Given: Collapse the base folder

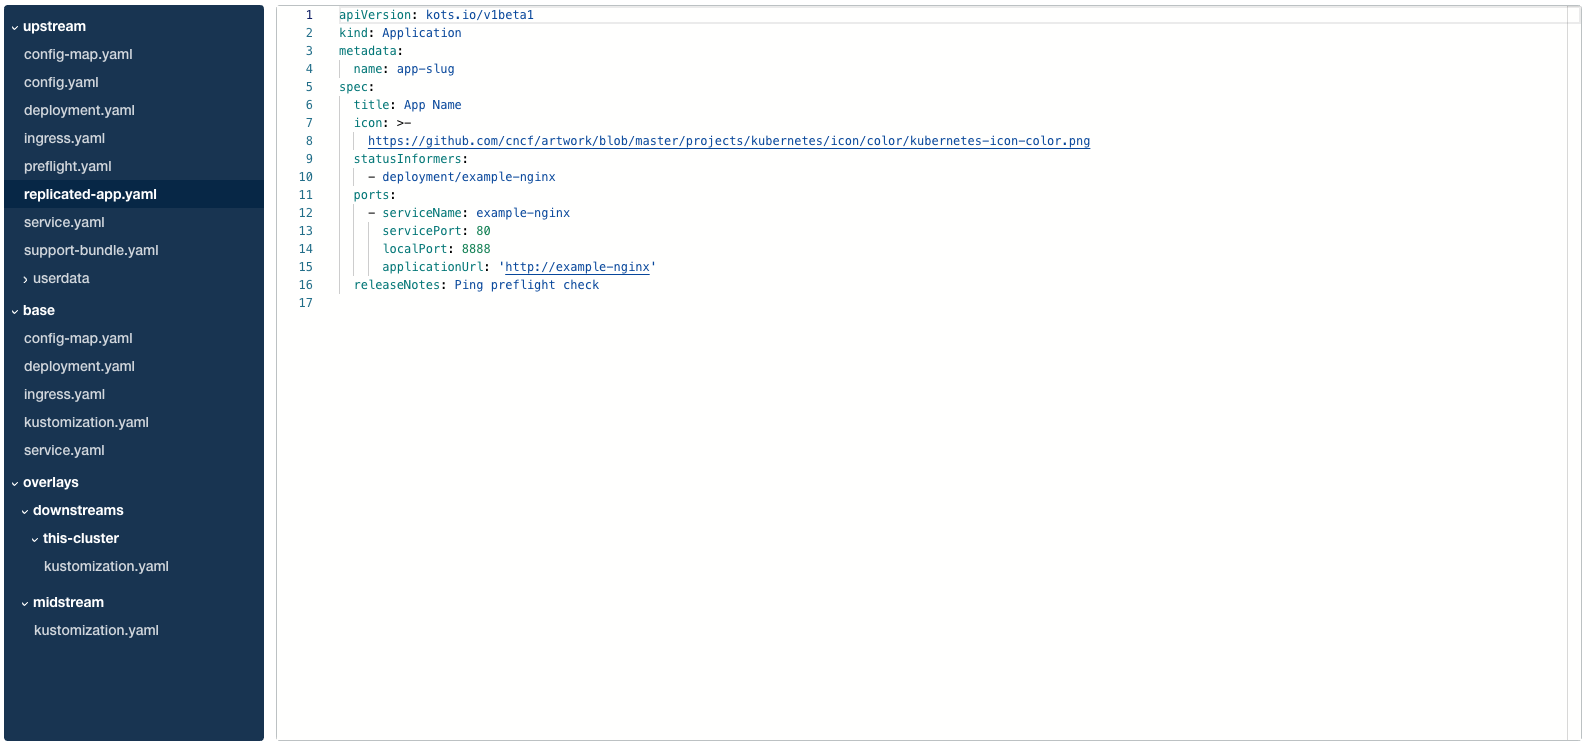Looking at the screenshot, I should coord(15,311).
